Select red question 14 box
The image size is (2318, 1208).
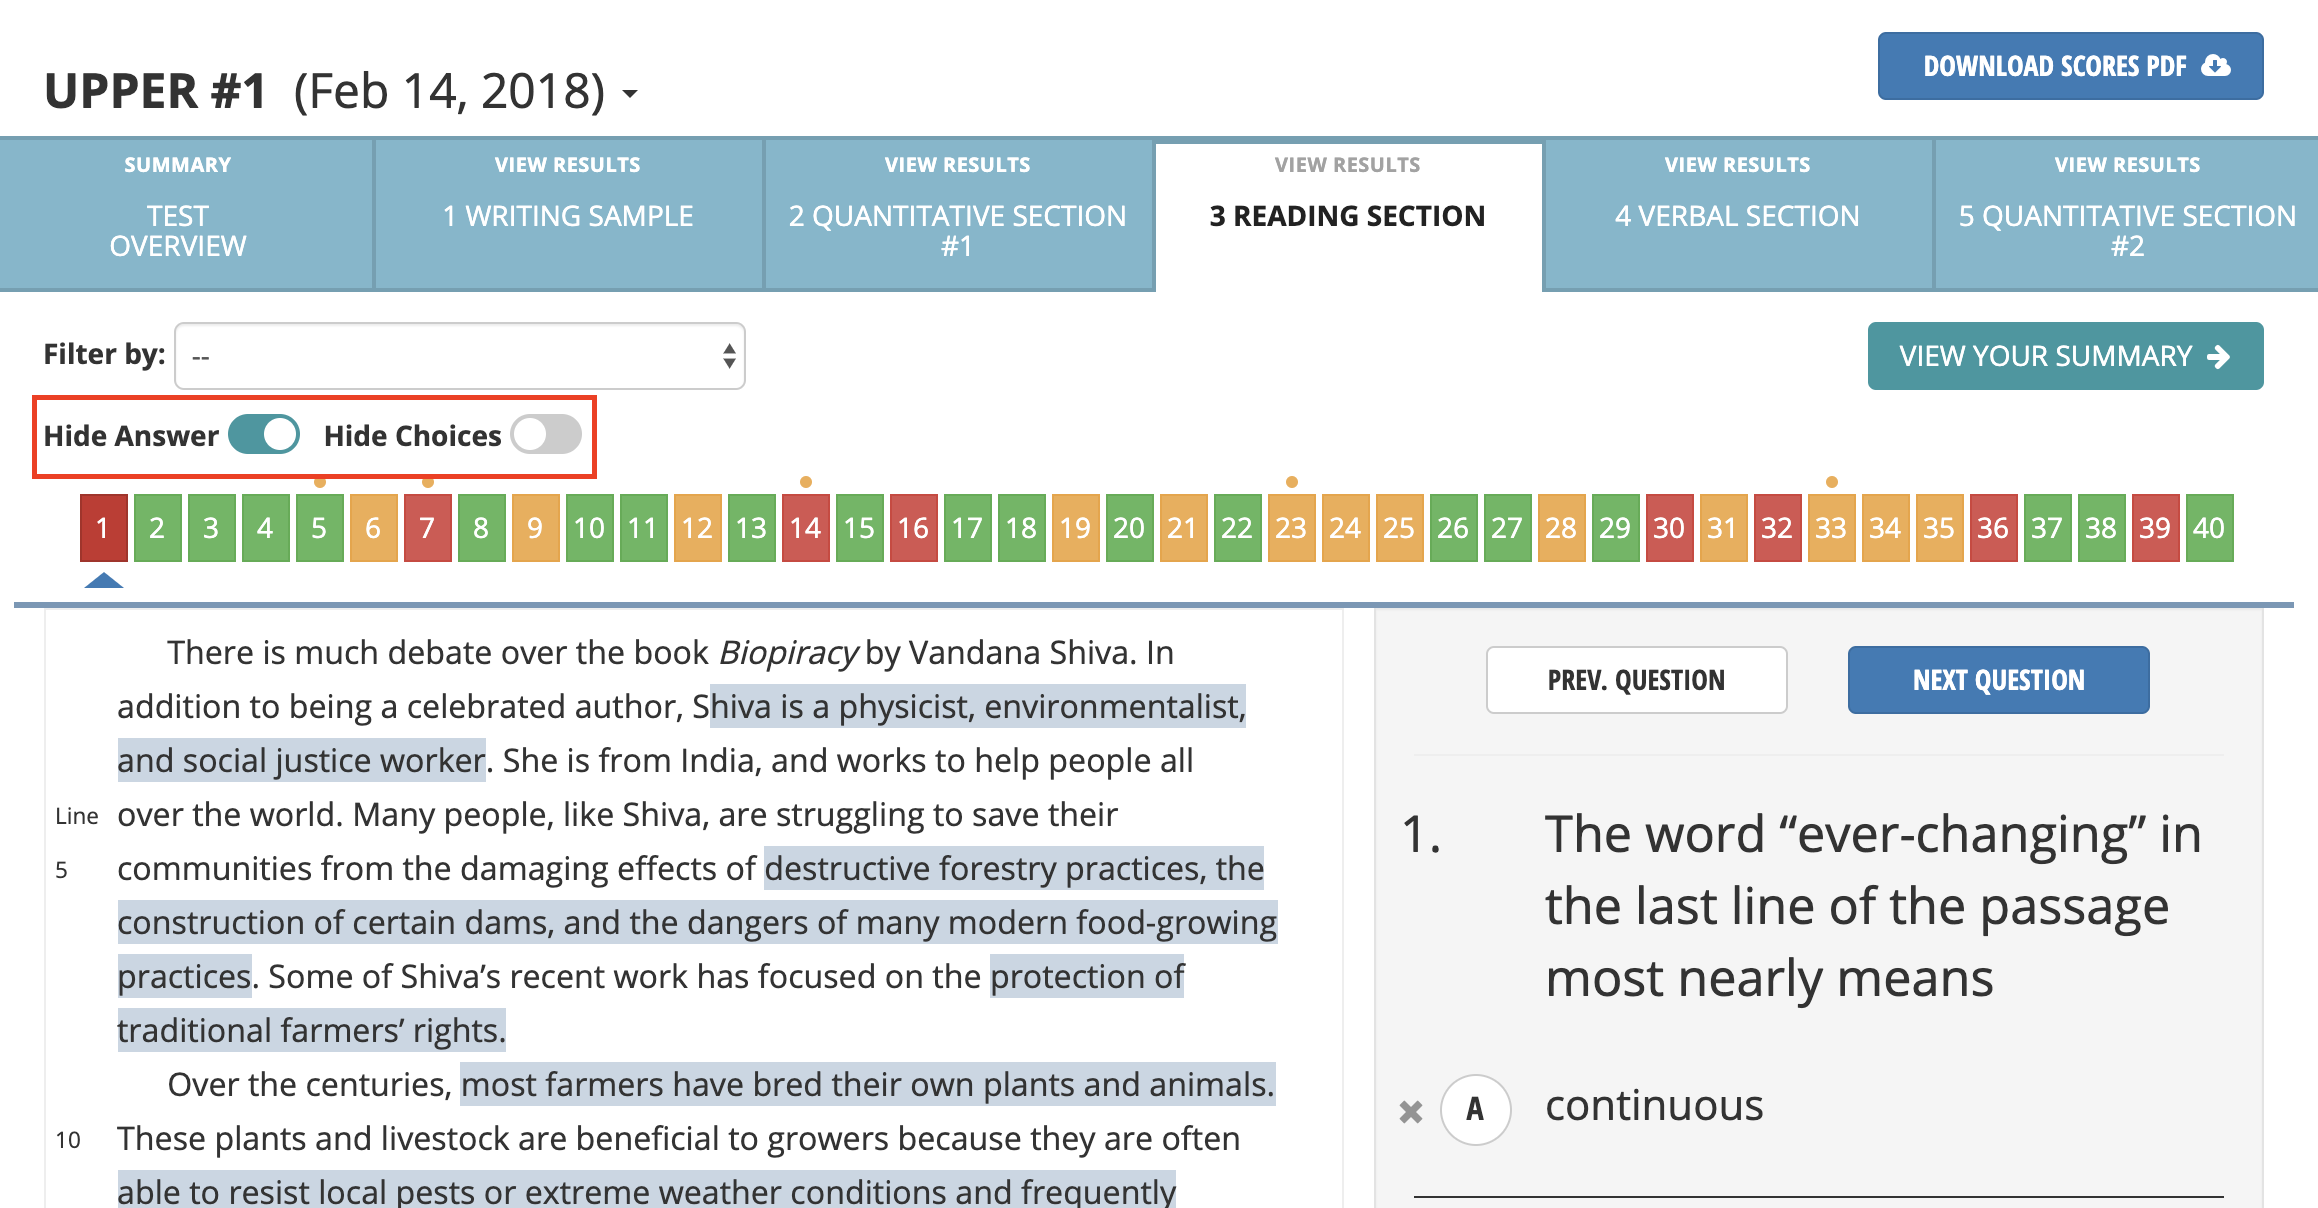[x=805, y=528]
